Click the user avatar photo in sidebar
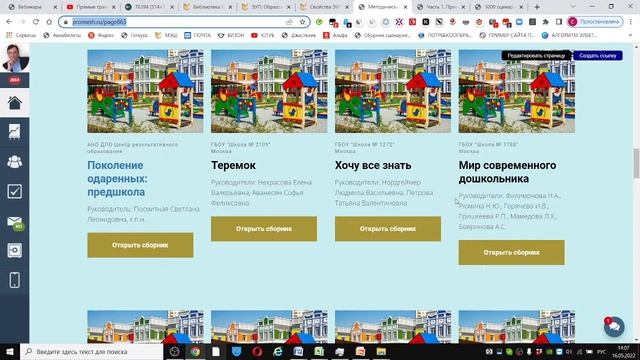The width and height of the screenshot is (640, 360). [x=15, y=58]
